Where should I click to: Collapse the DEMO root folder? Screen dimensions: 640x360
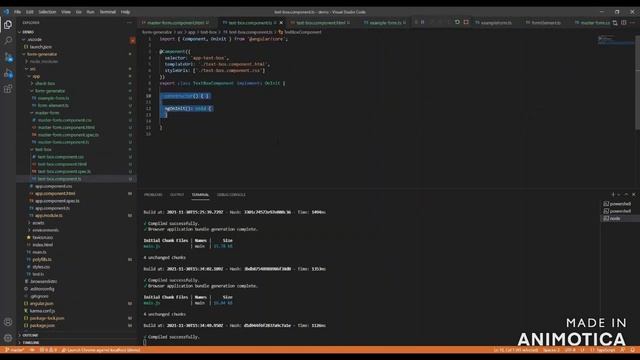point(28,32)
